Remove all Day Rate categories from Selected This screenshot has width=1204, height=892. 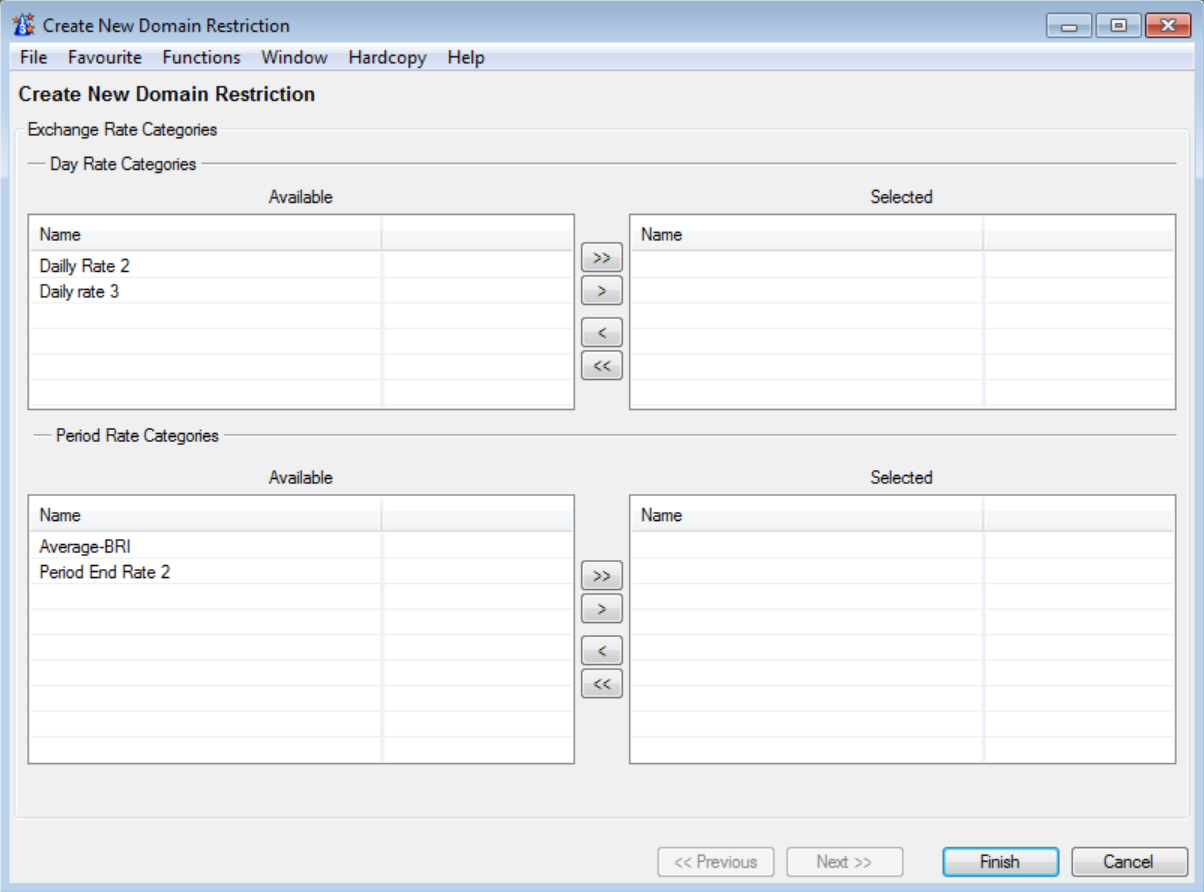coord(601,366)
